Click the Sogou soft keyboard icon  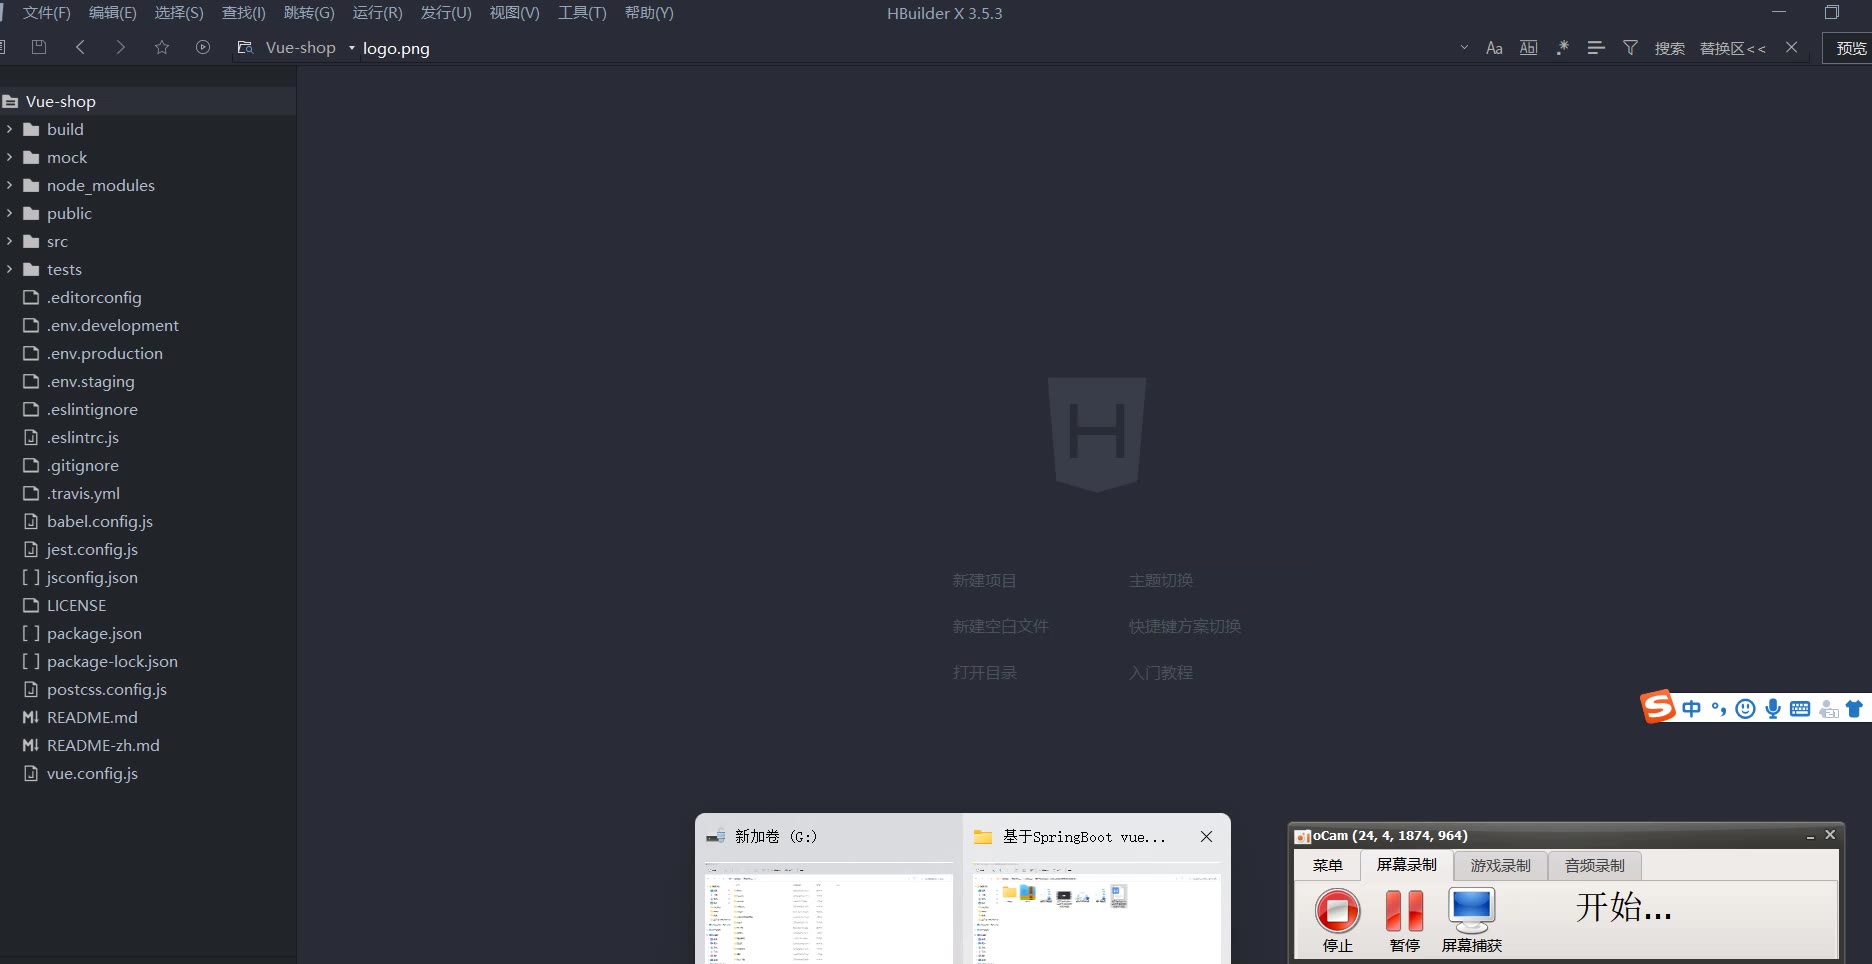(x=1800, y=709)
